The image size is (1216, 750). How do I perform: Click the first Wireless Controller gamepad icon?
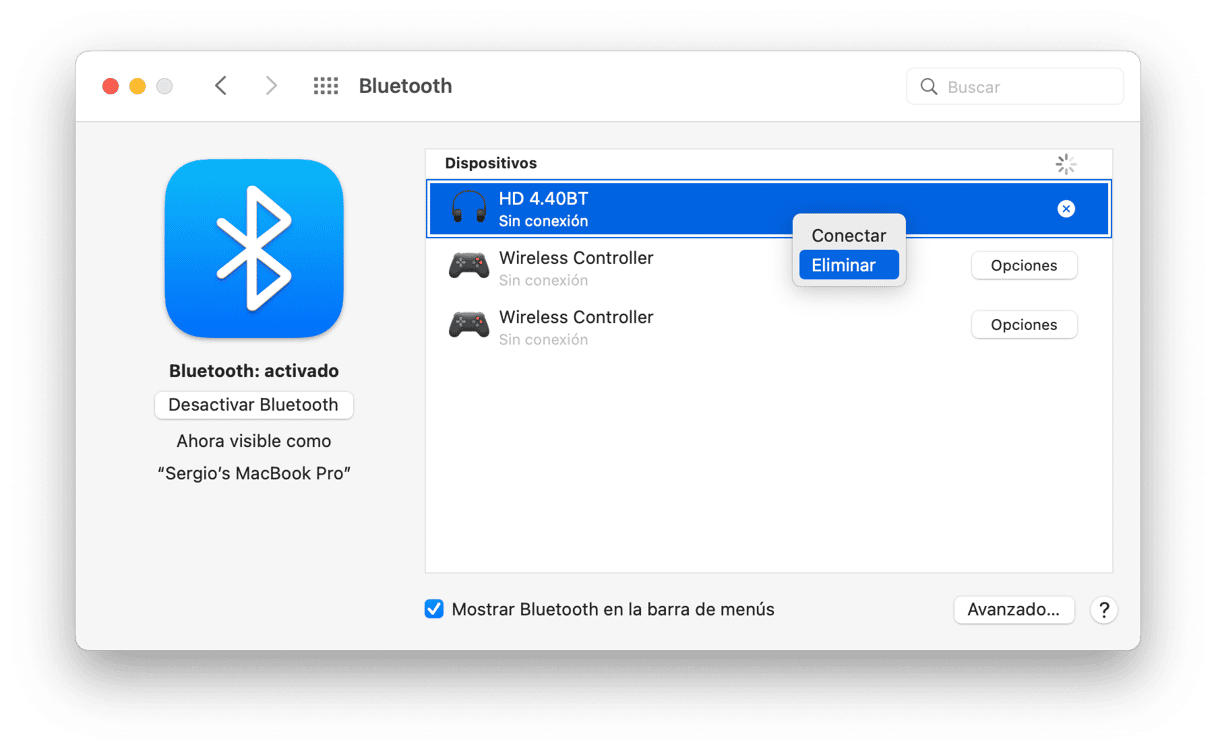pos(468,267)
